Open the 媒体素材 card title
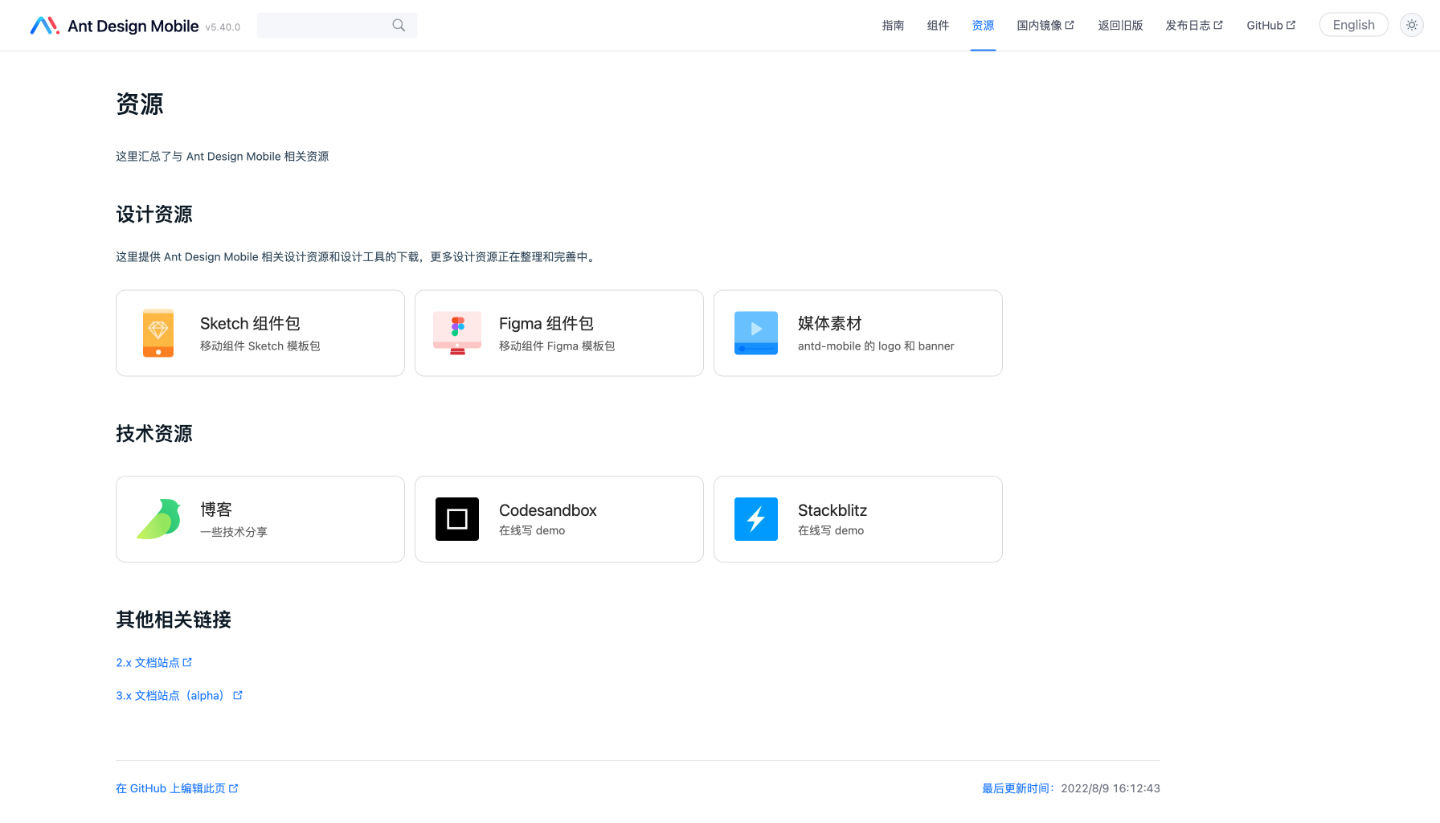Screen dimensions: 1440x823 pyautogui.click(x=830, y=323)
